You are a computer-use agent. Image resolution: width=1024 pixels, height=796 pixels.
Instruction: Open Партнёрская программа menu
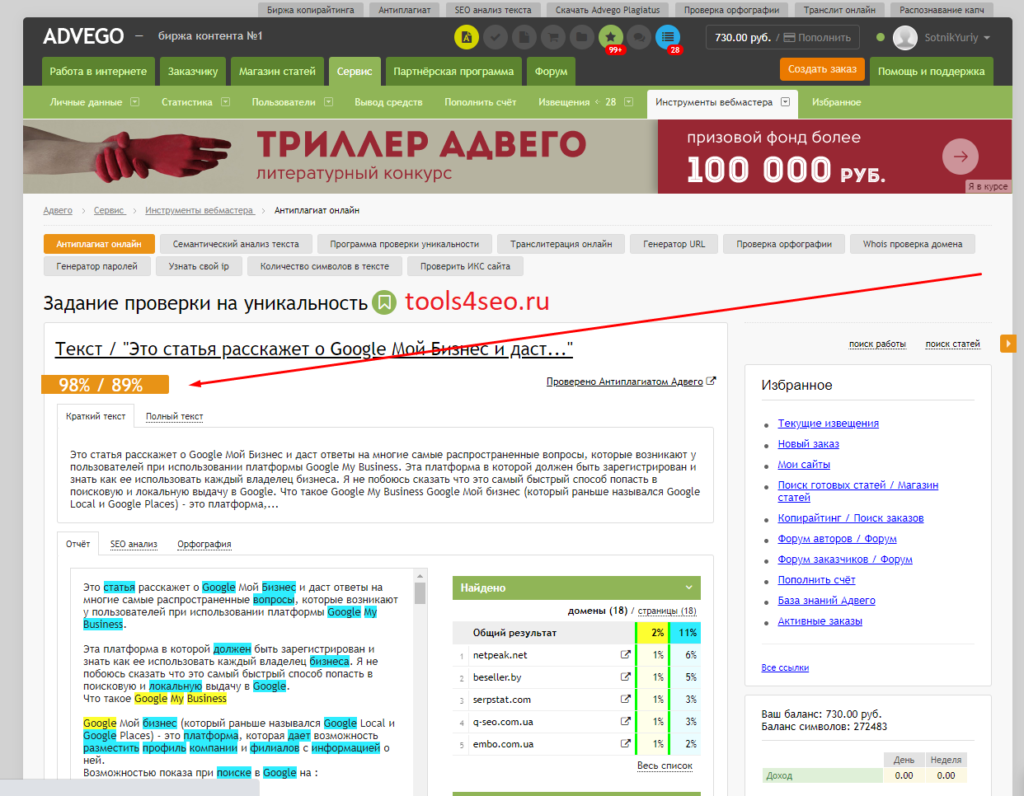pos(453,71)
